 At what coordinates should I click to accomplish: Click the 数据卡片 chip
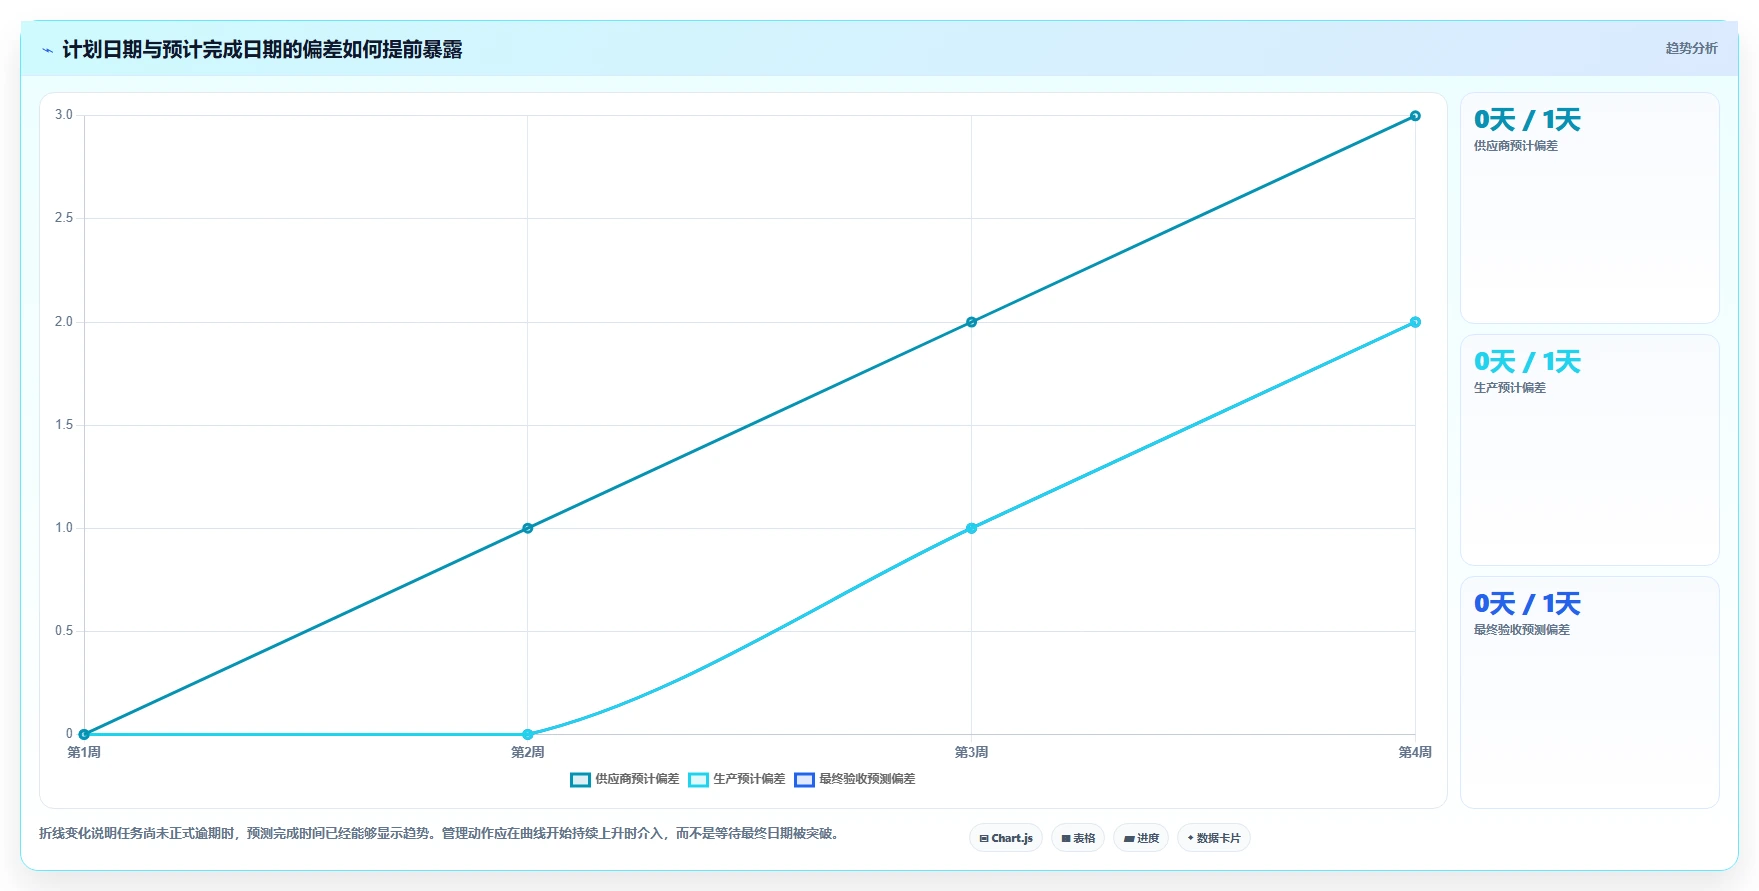[1214, 838]
